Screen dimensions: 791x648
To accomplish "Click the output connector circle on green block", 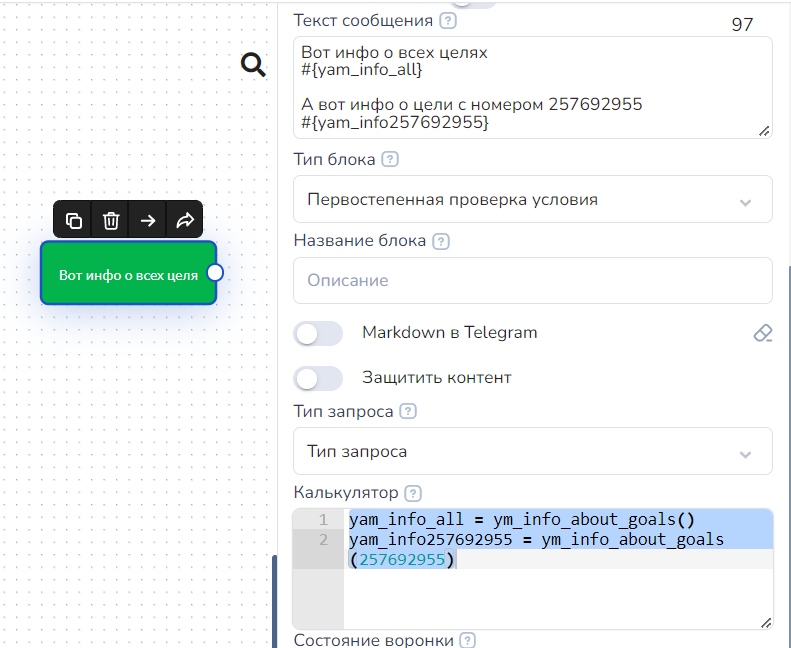I will coord(215,273).
